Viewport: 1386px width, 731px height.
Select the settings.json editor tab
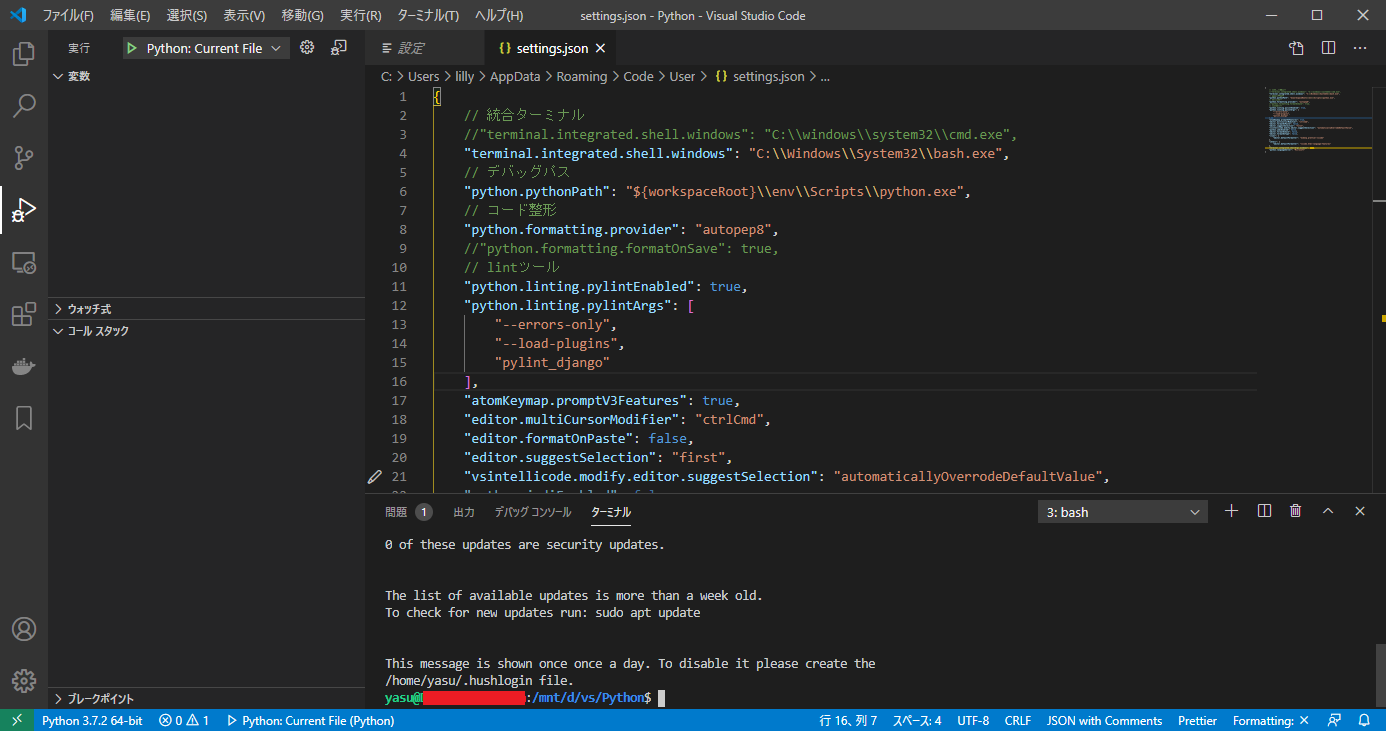click(x=552, y=48)
